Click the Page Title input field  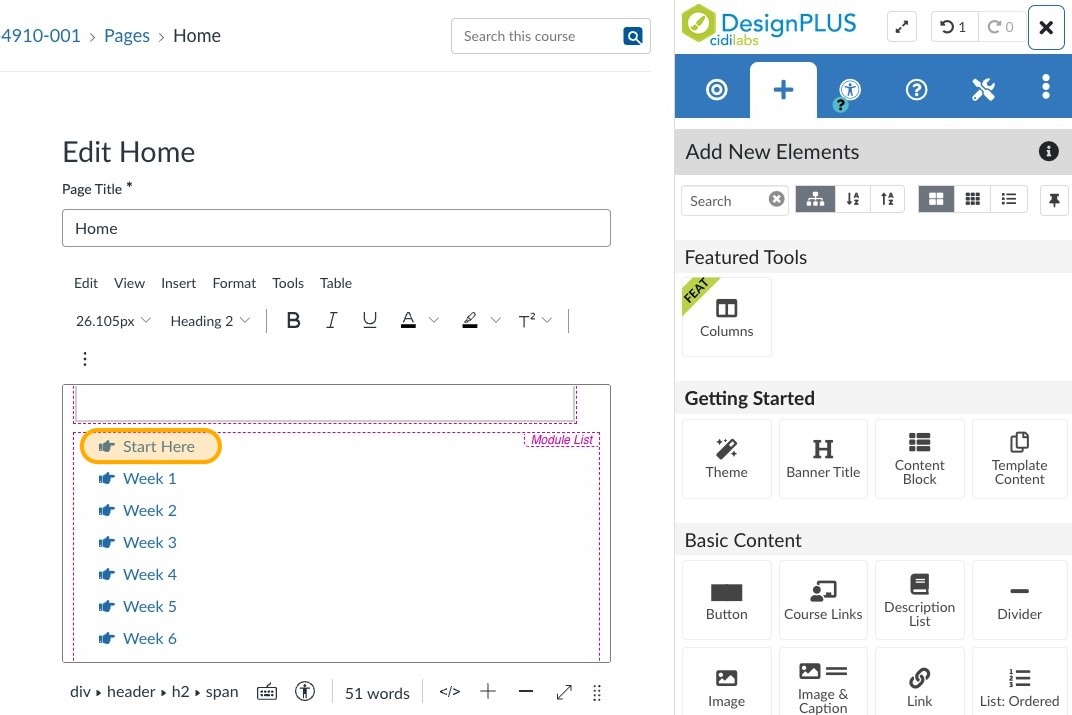[336, 228]
